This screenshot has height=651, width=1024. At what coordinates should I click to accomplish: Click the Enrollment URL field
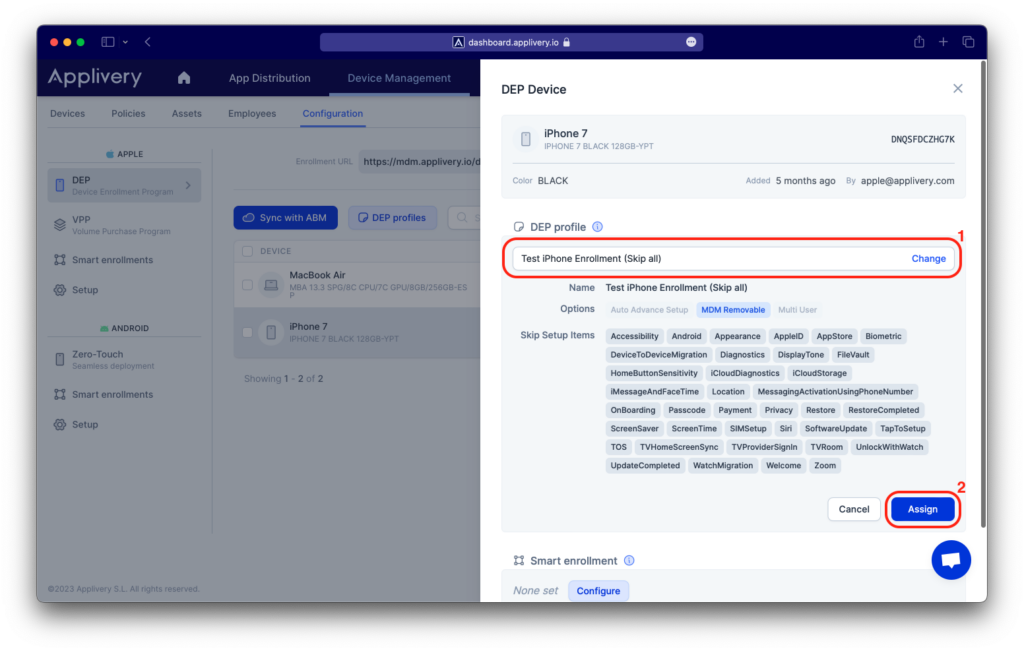[419, 161]
